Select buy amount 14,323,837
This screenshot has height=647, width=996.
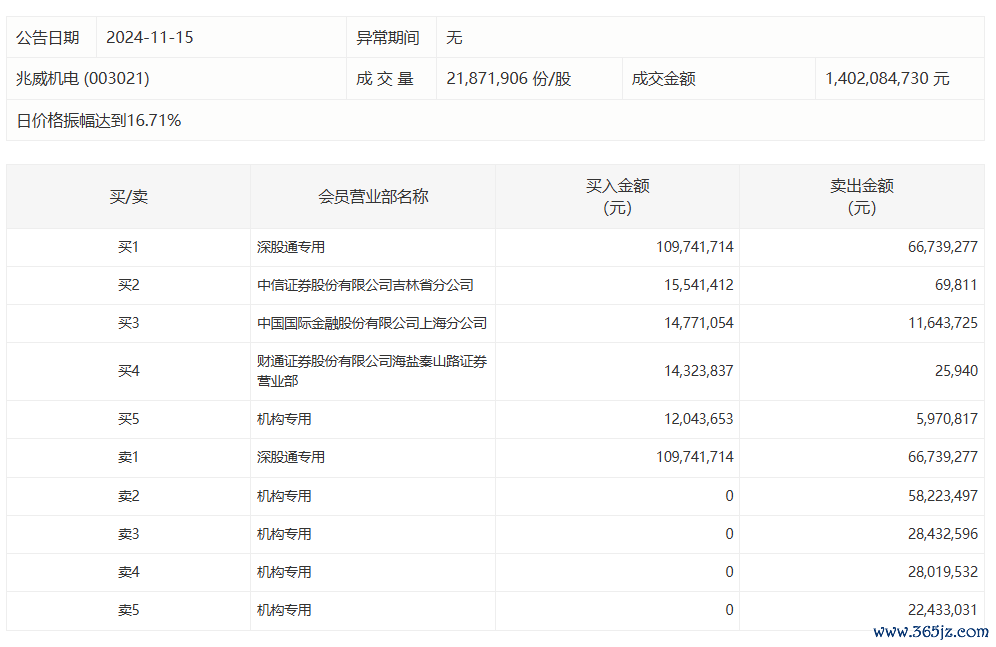(699, 371)
